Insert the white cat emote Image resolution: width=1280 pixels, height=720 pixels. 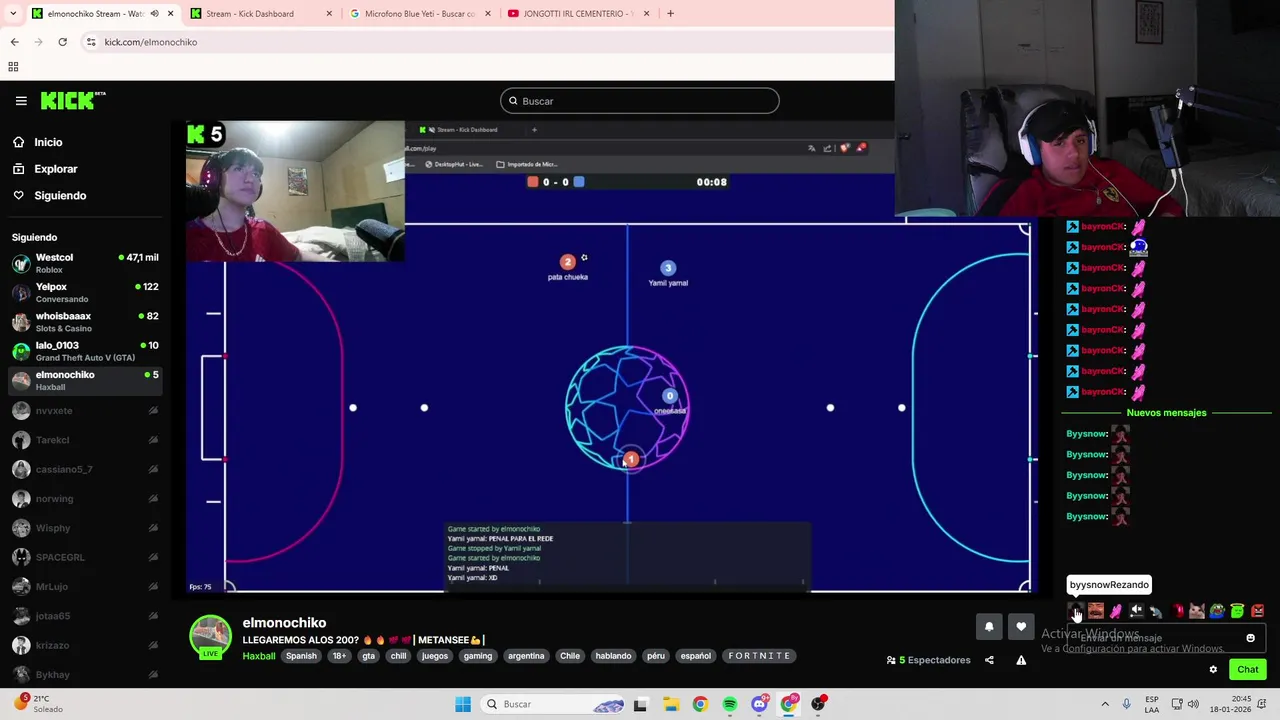tap(1197, 610)
